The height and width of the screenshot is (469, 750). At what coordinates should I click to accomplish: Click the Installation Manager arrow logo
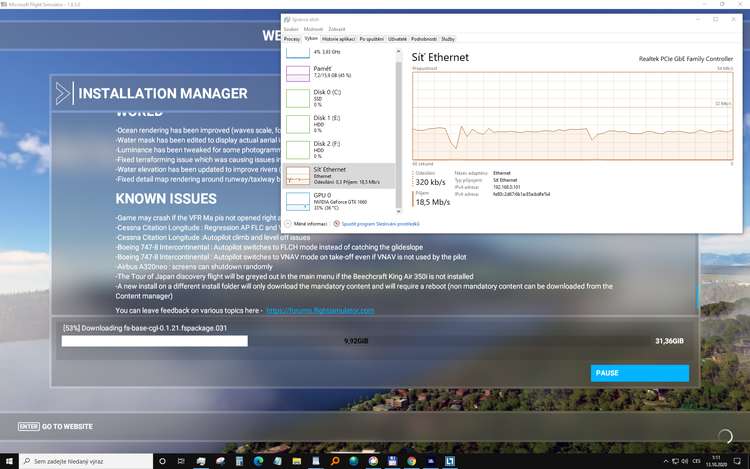(x=63, y=93)
